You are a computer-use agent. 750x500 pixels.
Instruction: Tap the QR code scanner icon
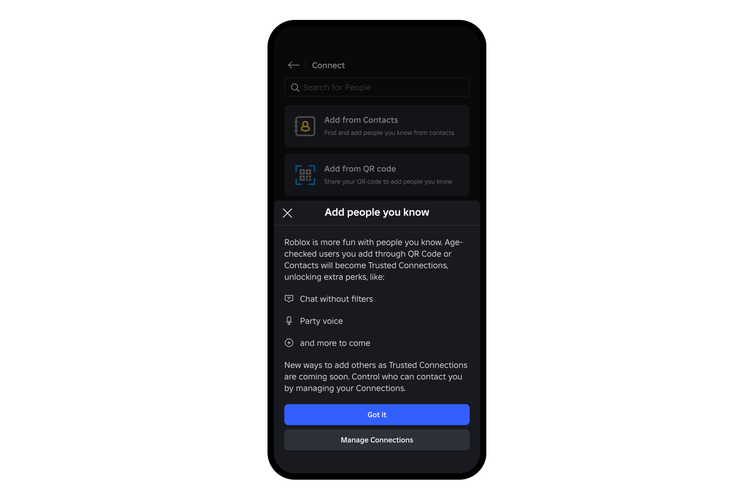[305, 175]
